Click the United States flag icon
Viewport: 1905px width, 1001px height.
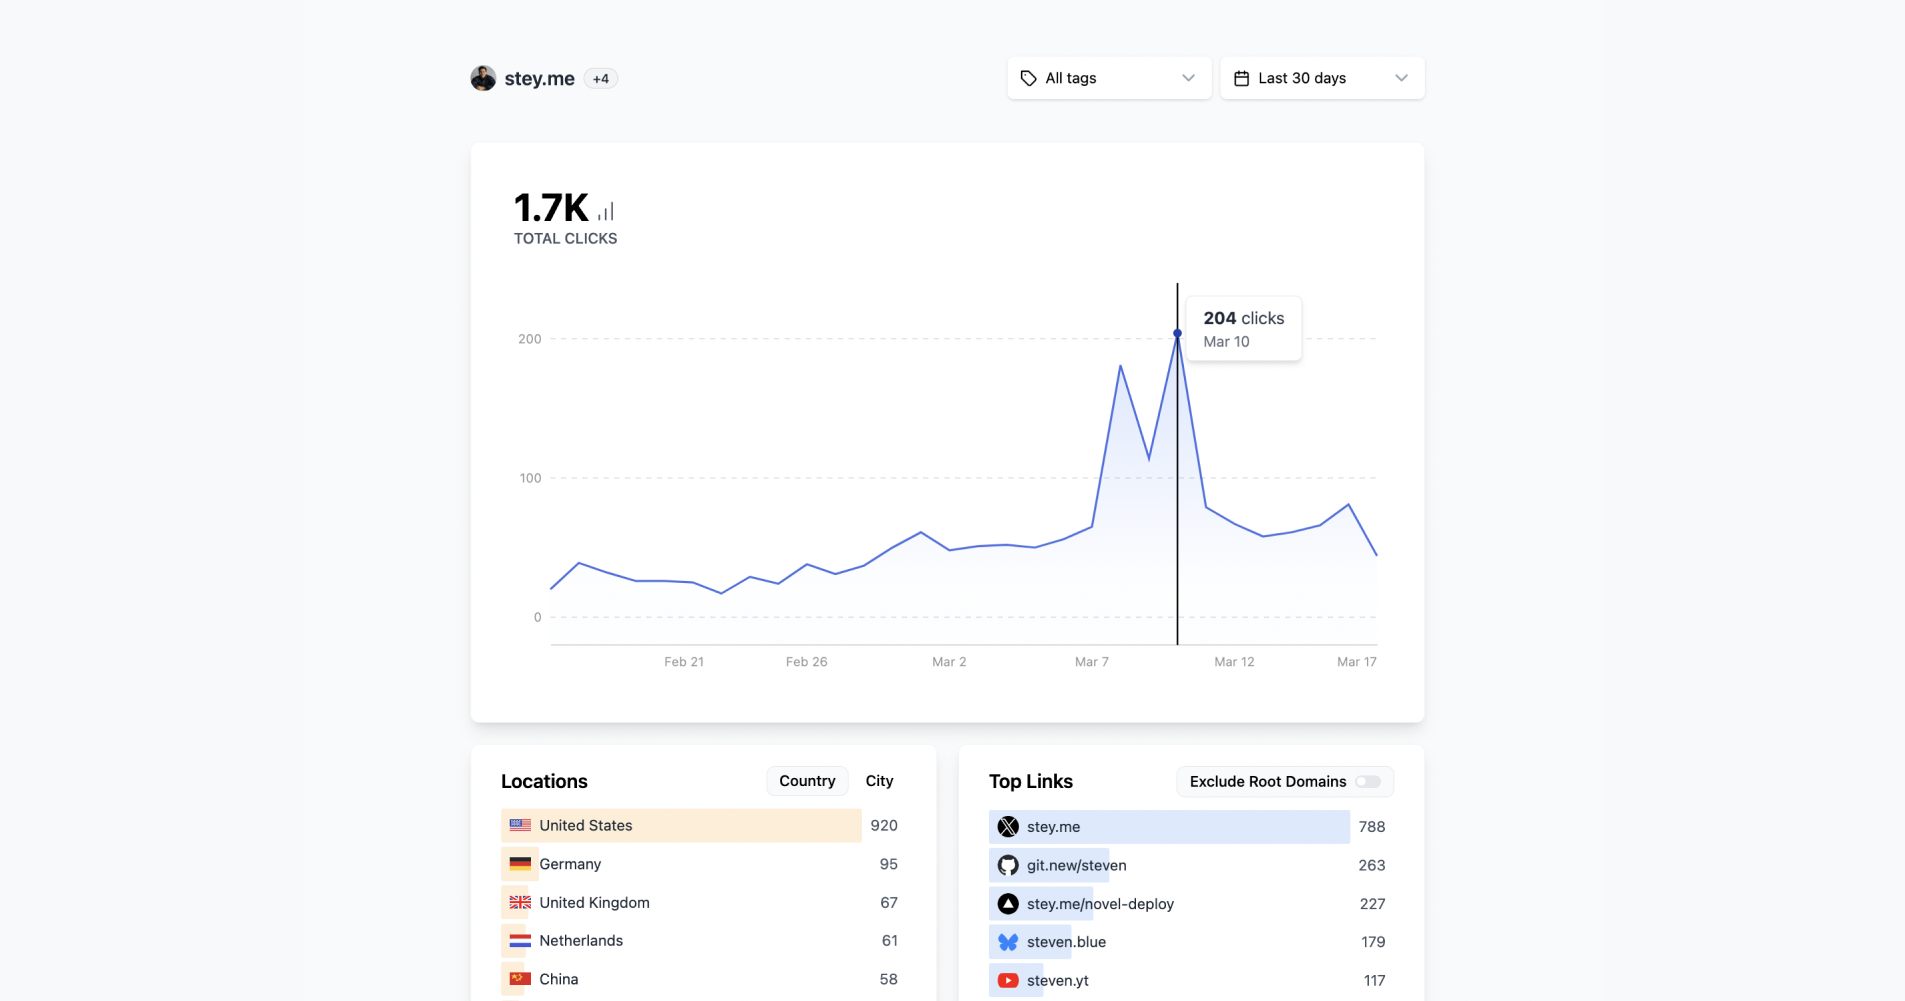[x=520, y=825]
